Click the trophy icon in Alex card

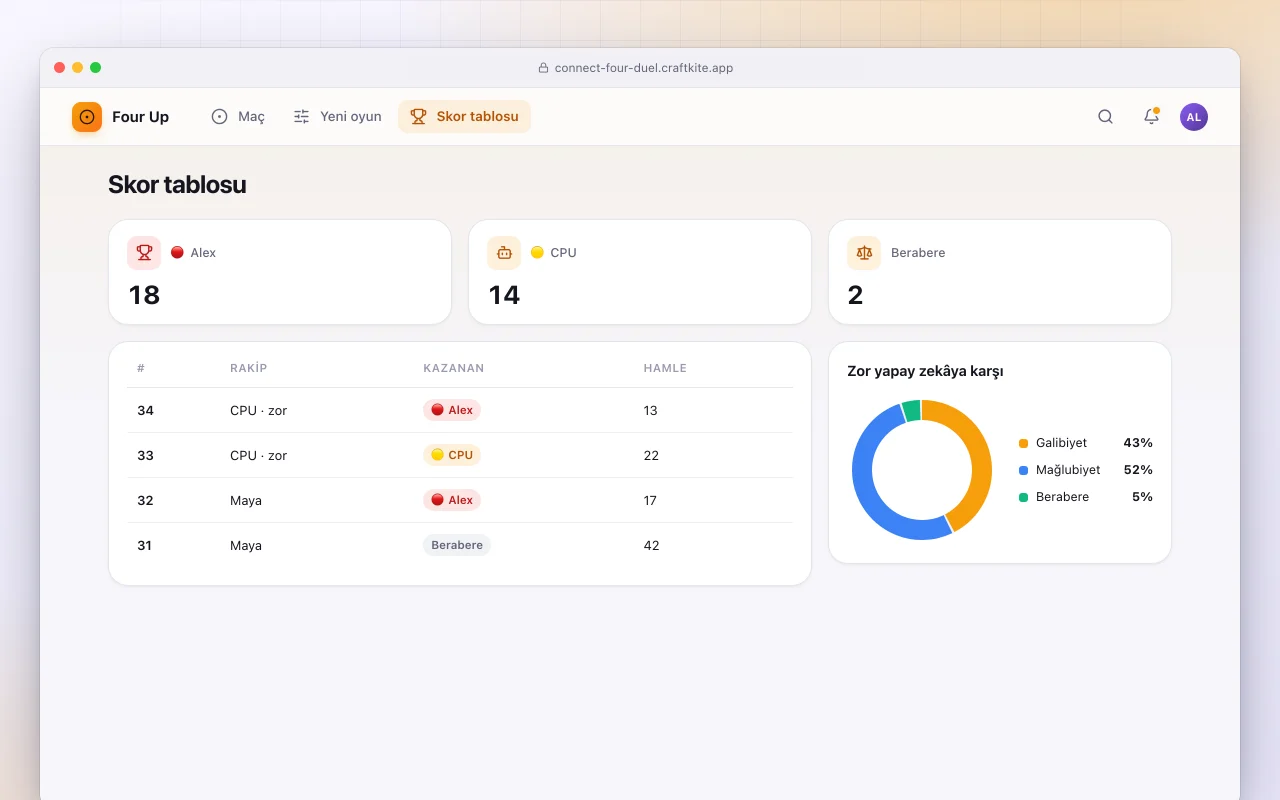[144, 253]
